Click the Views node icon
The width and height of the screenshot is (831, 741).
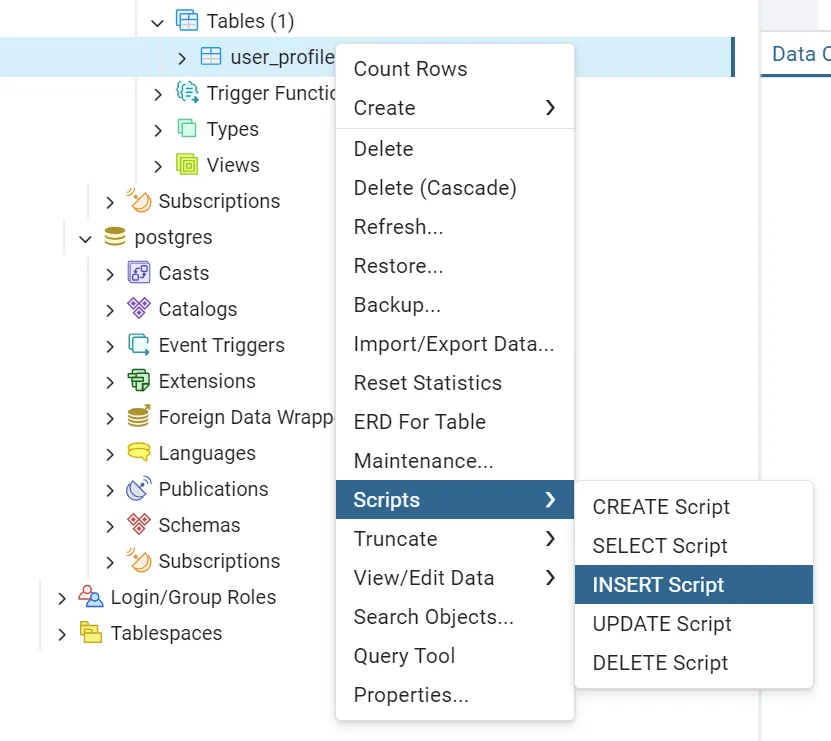click(x=187, y=165)
